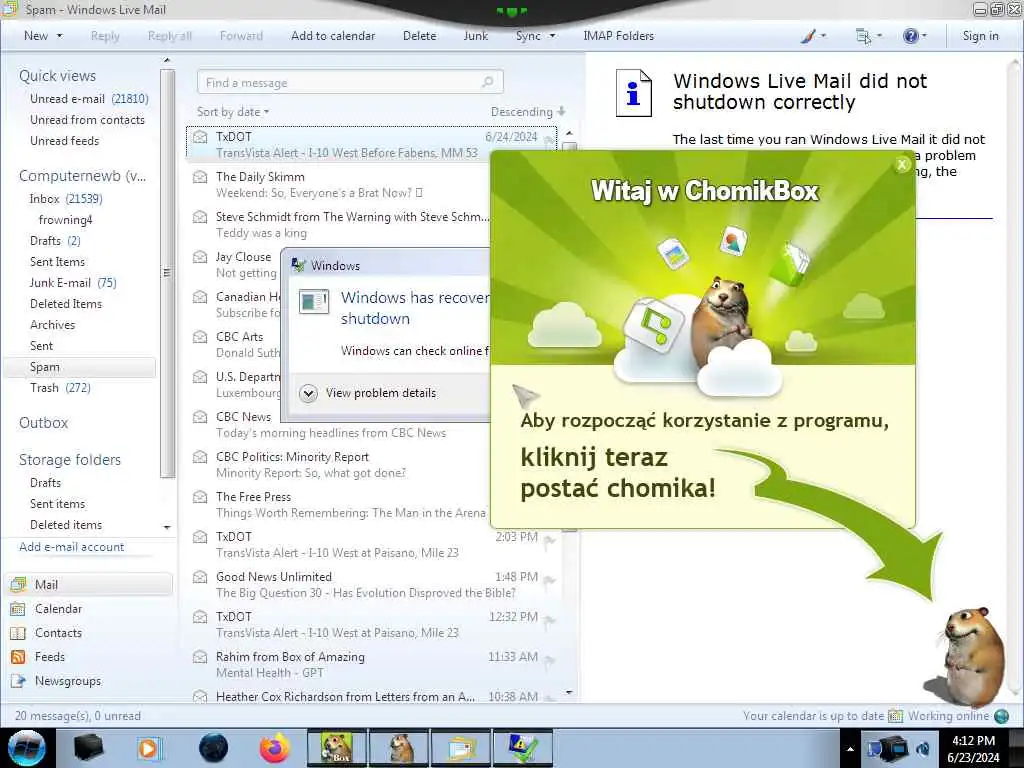Open the Junk E-mail folder
The width and height of the screenshot is (1024, 768).
(x=72, y=283)
